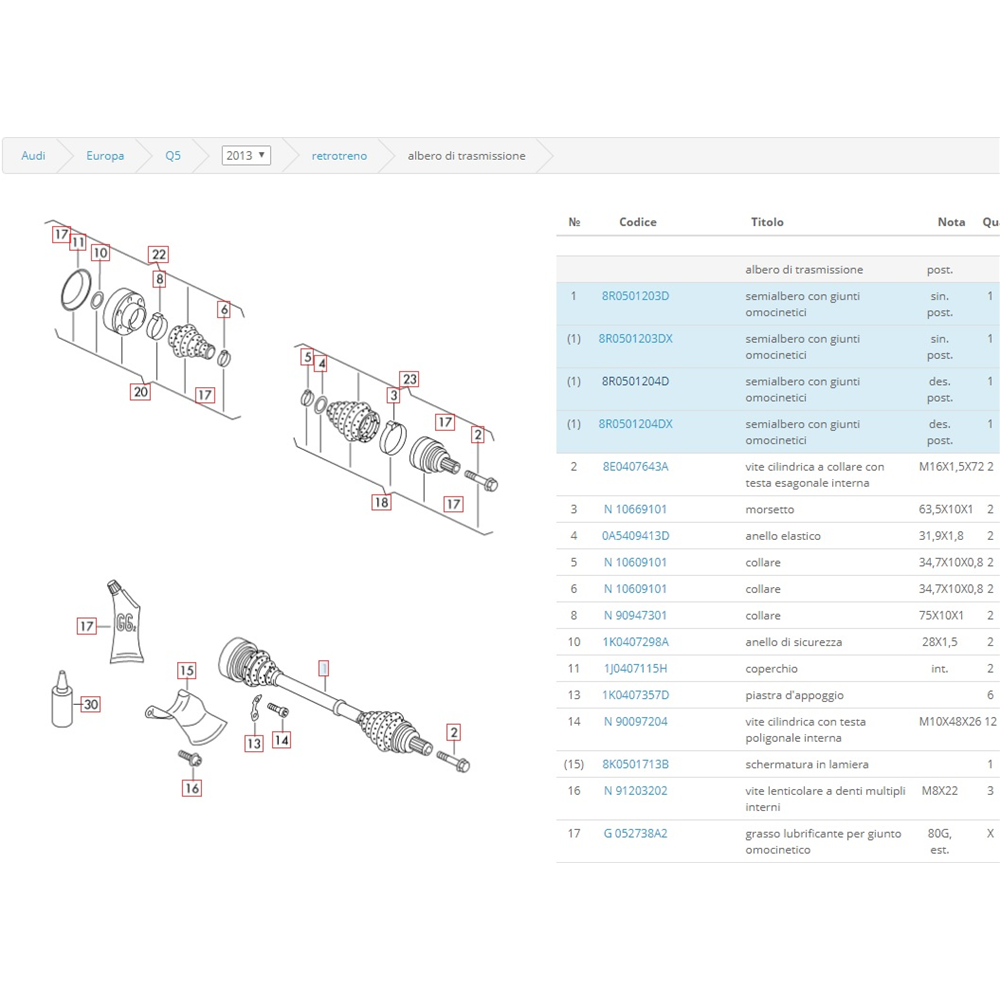Click callout 16 below the lens-head screw
Viewport: 1000px width, 1000px height.
[192, 788]
